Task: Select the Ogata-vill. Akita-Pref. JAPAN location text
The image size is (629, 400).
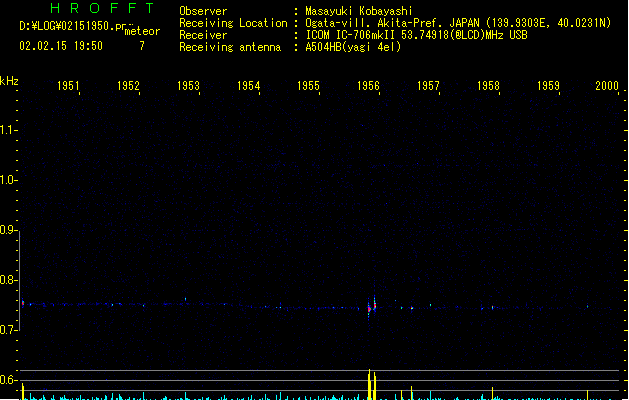Action: coord(458,23)
